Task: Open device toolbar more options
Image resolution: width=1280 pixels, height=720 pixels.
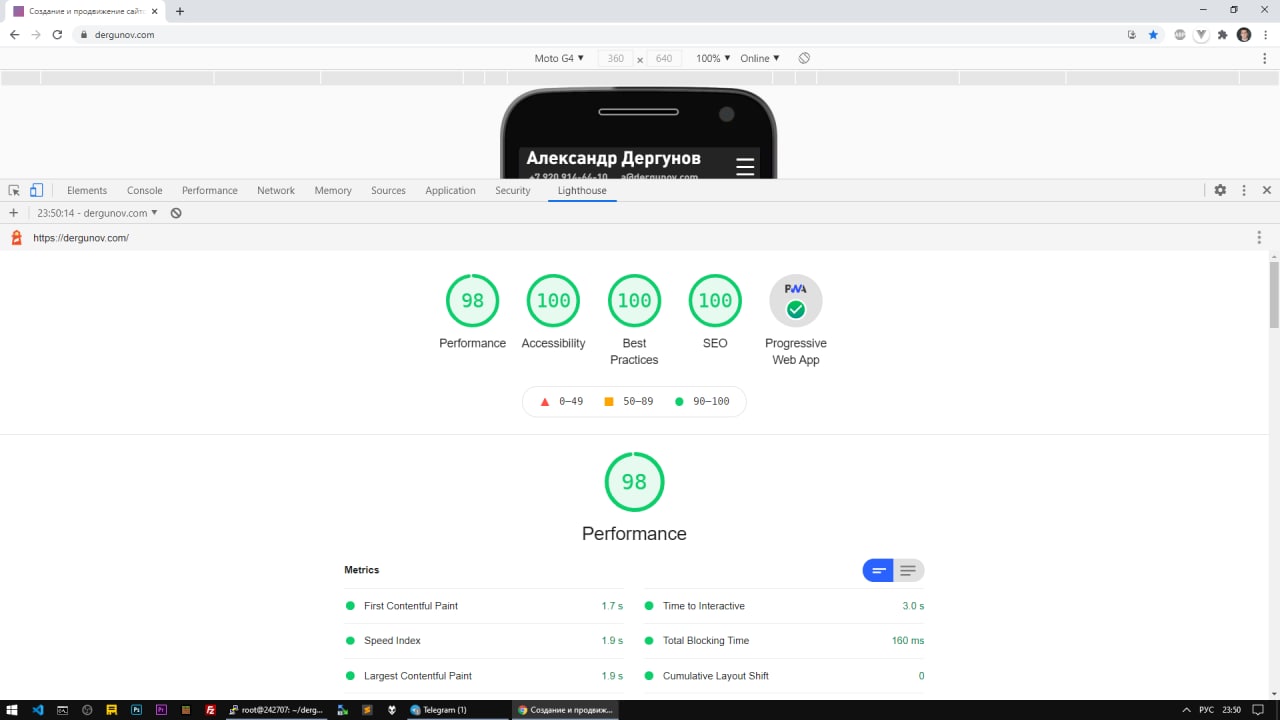Action: (x=1265, y=58)
